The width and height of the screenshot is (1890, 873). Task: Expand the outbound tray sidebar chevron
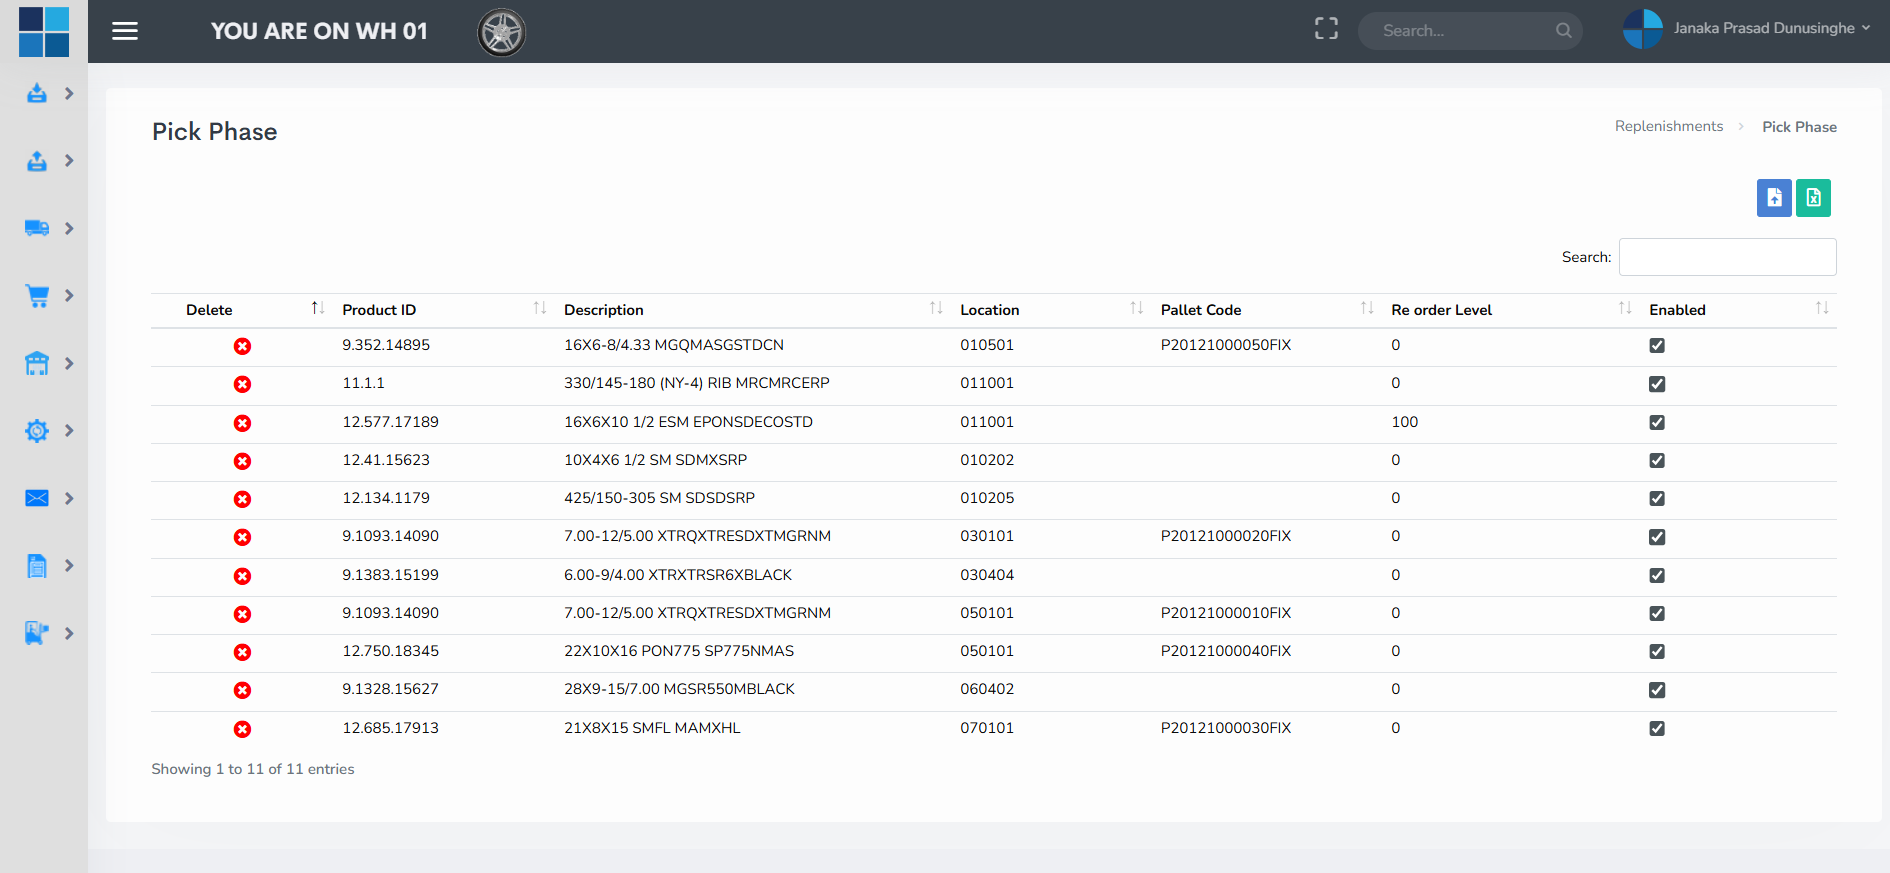[69, 160]
